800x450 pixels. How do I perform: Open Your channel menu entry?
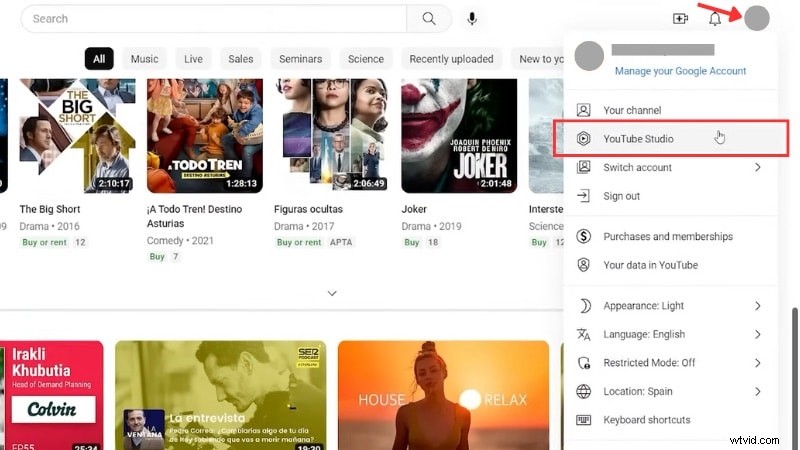pos(671,110)
